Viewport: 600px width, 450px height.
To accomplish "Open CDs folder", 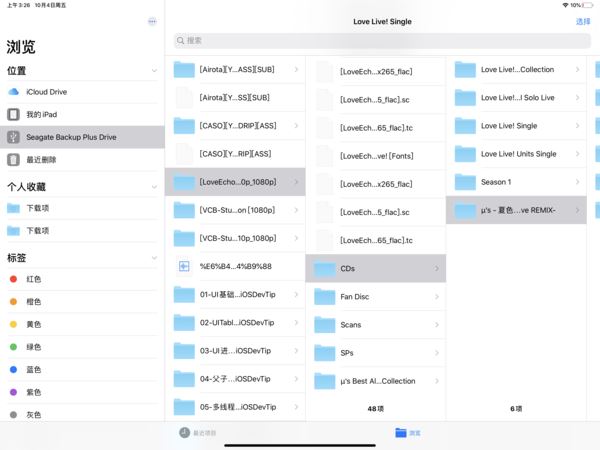I will click(x=376, y=269).
